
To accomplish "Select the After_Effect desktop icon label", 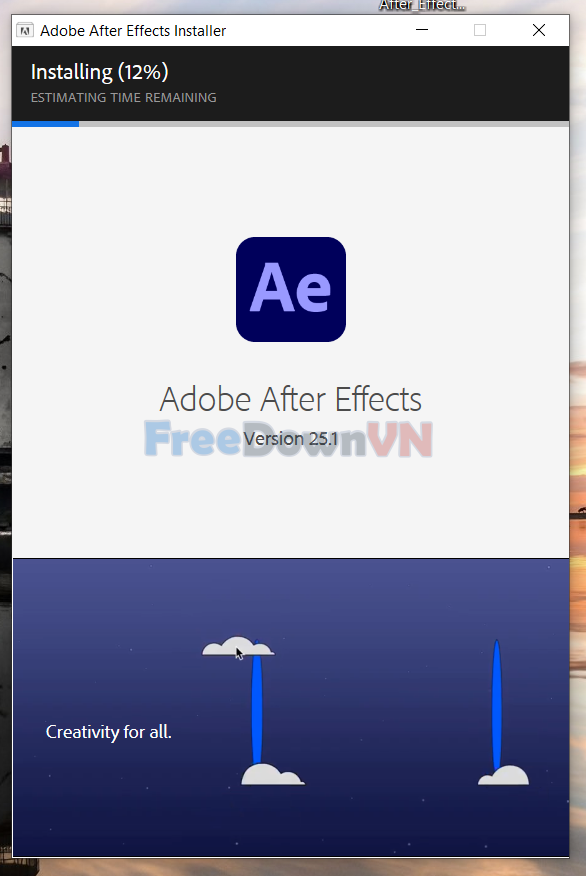I will coord(422,6).
